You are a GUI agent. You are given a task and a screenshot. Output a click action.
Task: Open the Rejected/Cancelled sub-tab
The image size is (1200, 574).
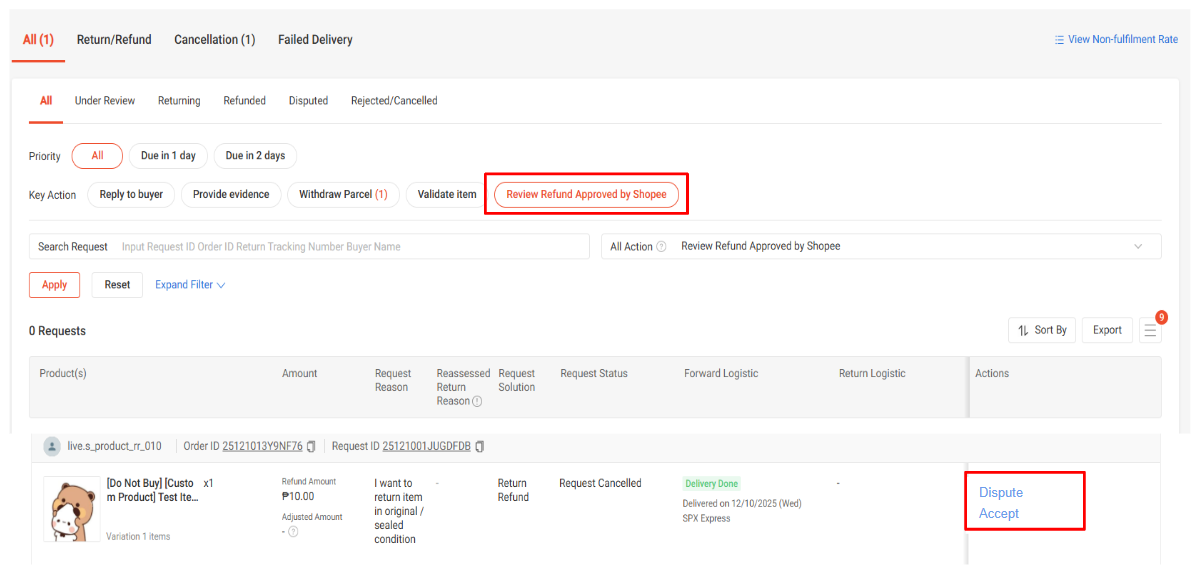394,101
